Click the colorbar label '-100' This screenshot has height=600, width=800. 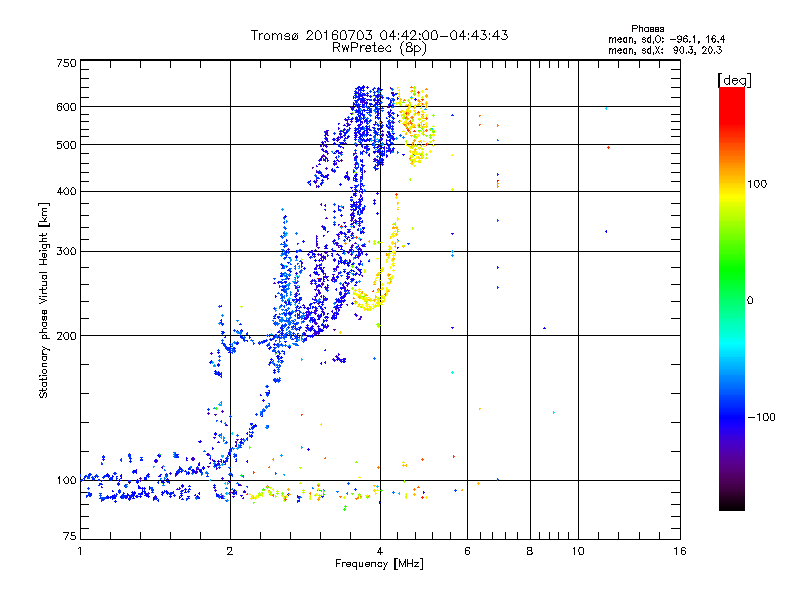(x=761, y=417)
